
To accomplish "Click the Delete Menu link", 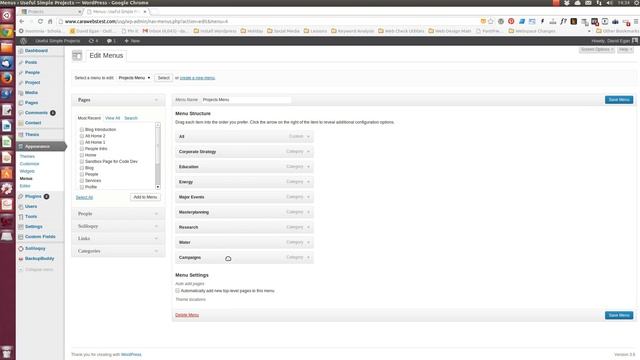I will click(187, 315).
